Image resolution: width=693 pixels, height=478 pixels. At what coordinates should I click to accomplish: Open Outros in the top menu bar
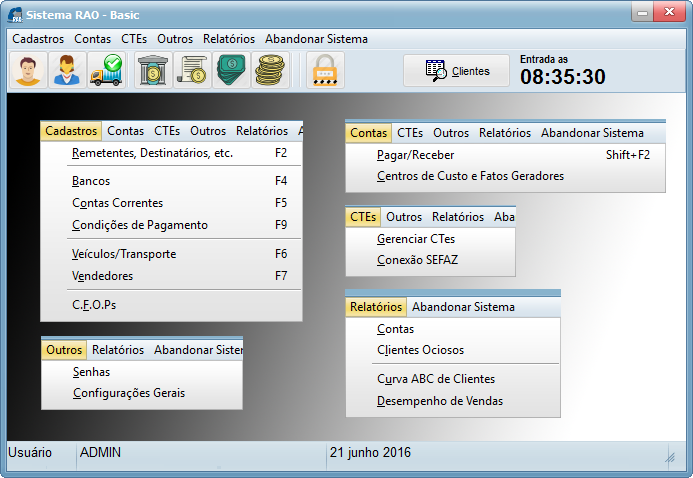click(x=175, y=39)
